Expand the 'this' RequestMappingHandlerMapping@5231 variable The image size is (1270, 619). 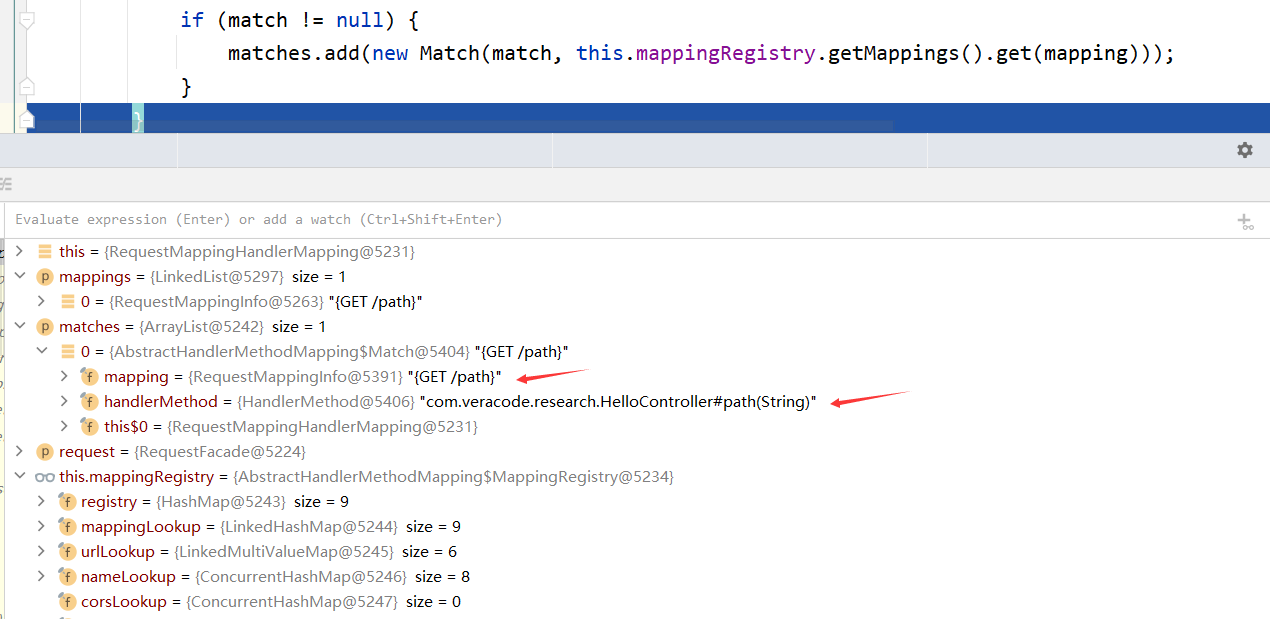(19, 251)
